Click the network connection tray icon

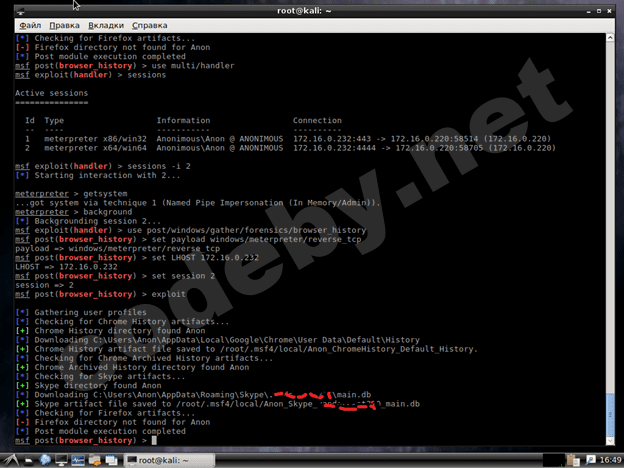point(590,460)
